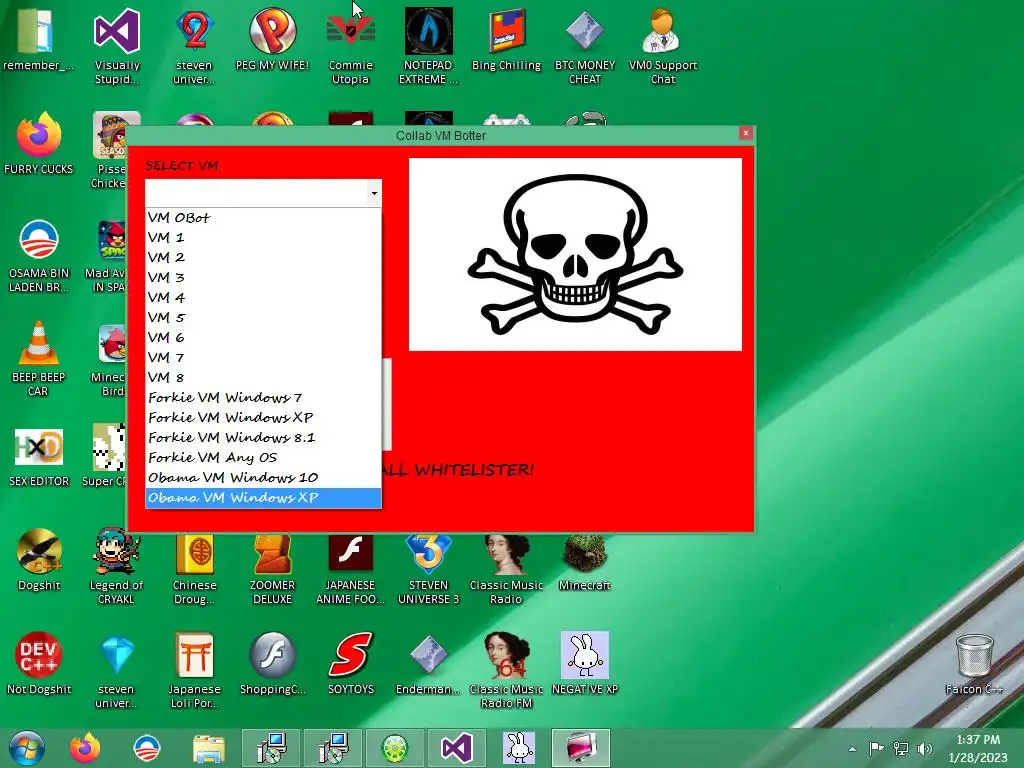Collapse the SELECT VM dropdown arrow
The height and width of the screenshot is (768, 1024).
[x=374, y=193]
